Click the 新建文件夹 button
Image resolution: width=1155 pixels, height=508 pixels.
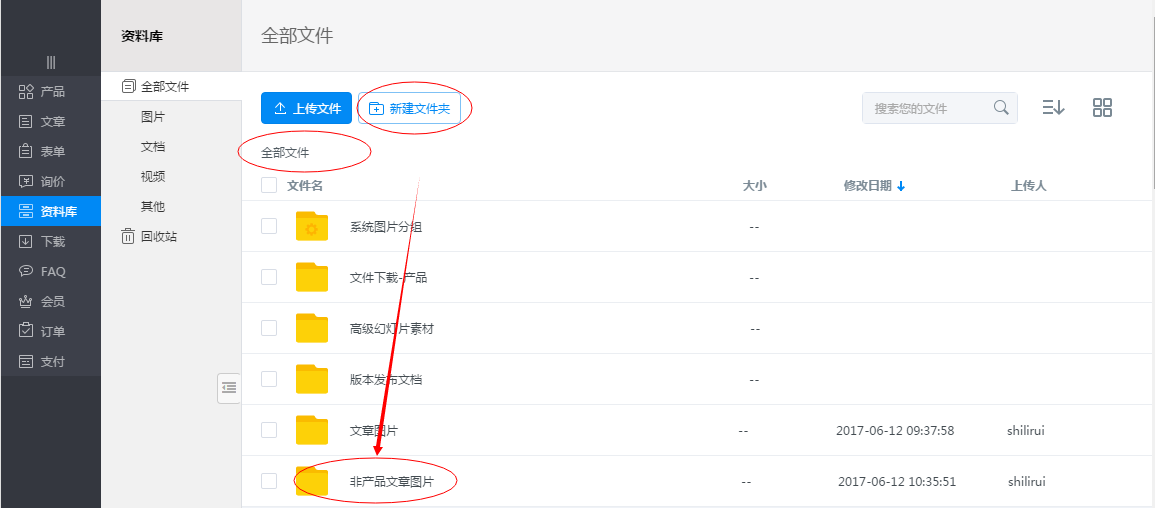point(410,108)
